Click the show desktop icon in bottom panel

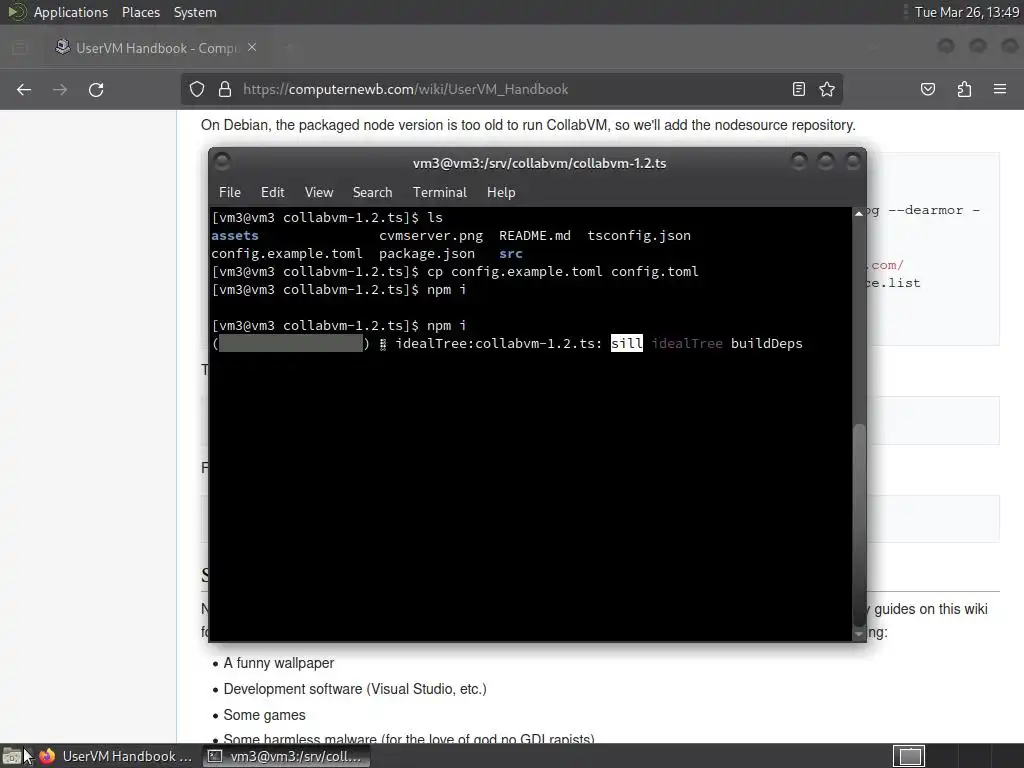[11, 757]
